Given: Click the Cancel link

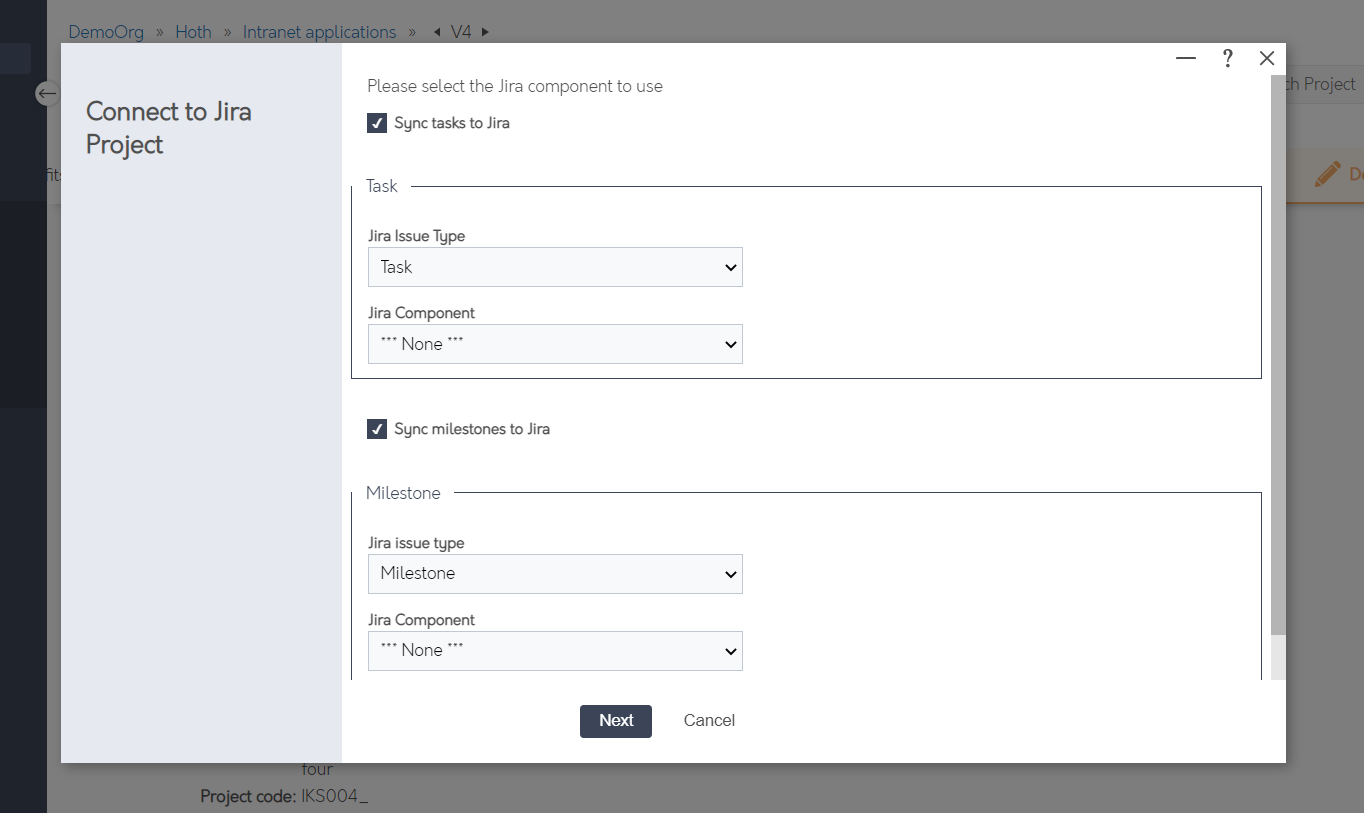Looking at the screenshot, I should [709, 721].
